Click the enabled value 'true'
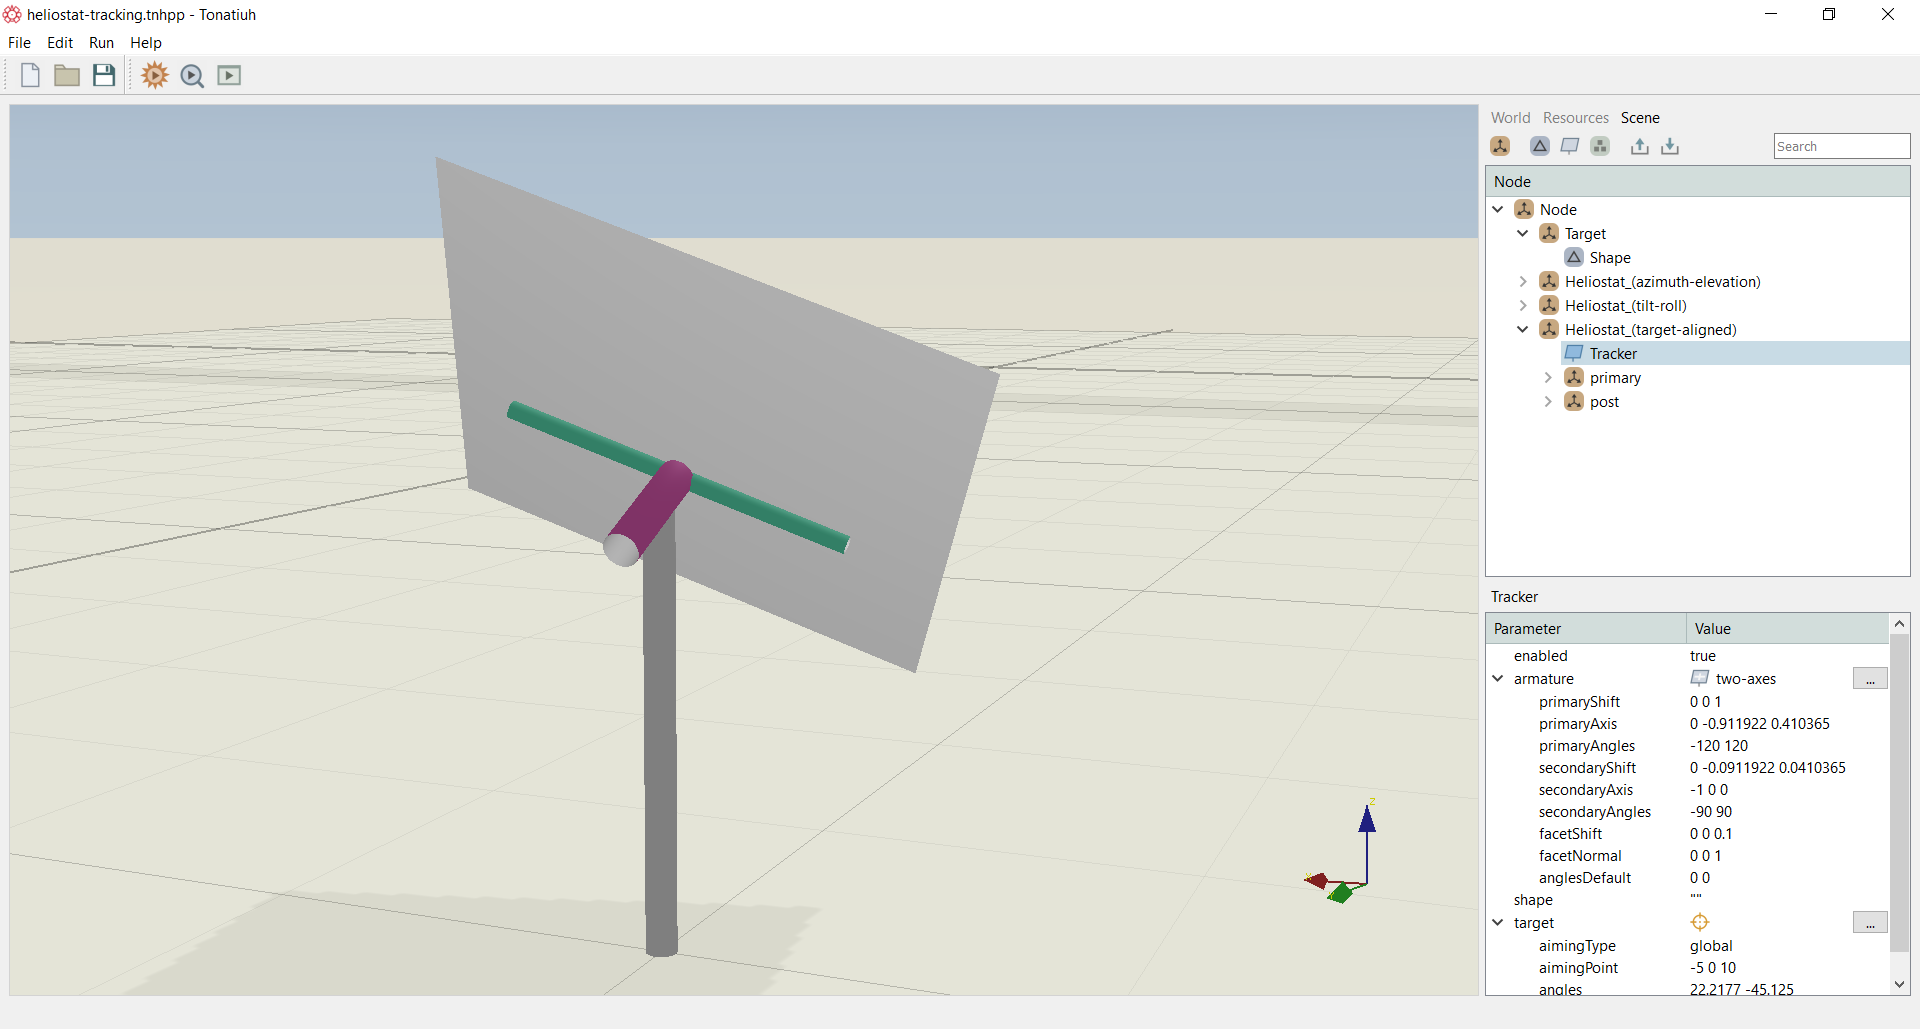The height and width of the screenshot is (1029, 1920). click(x=1702, y=656)
